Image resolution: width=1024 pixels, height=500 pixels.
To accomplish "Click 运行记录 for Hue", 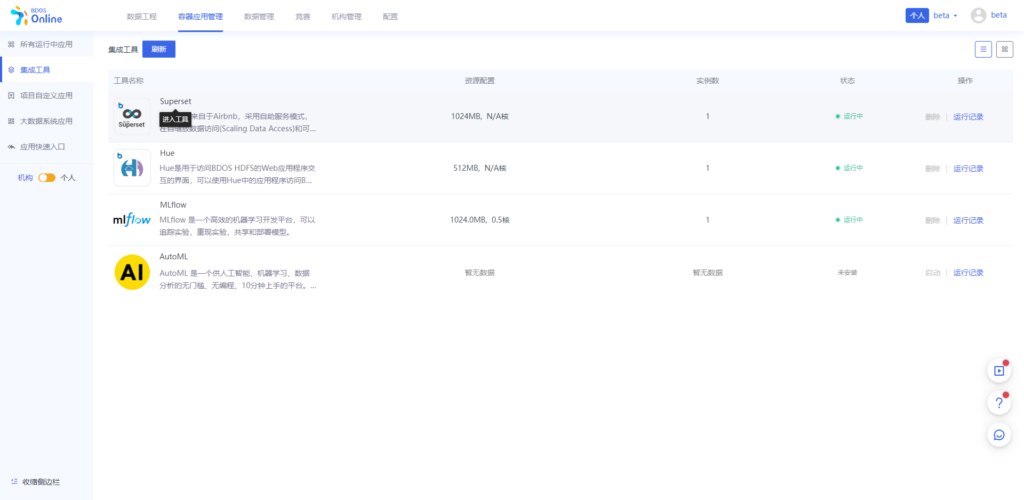I will tap(968, 168).
